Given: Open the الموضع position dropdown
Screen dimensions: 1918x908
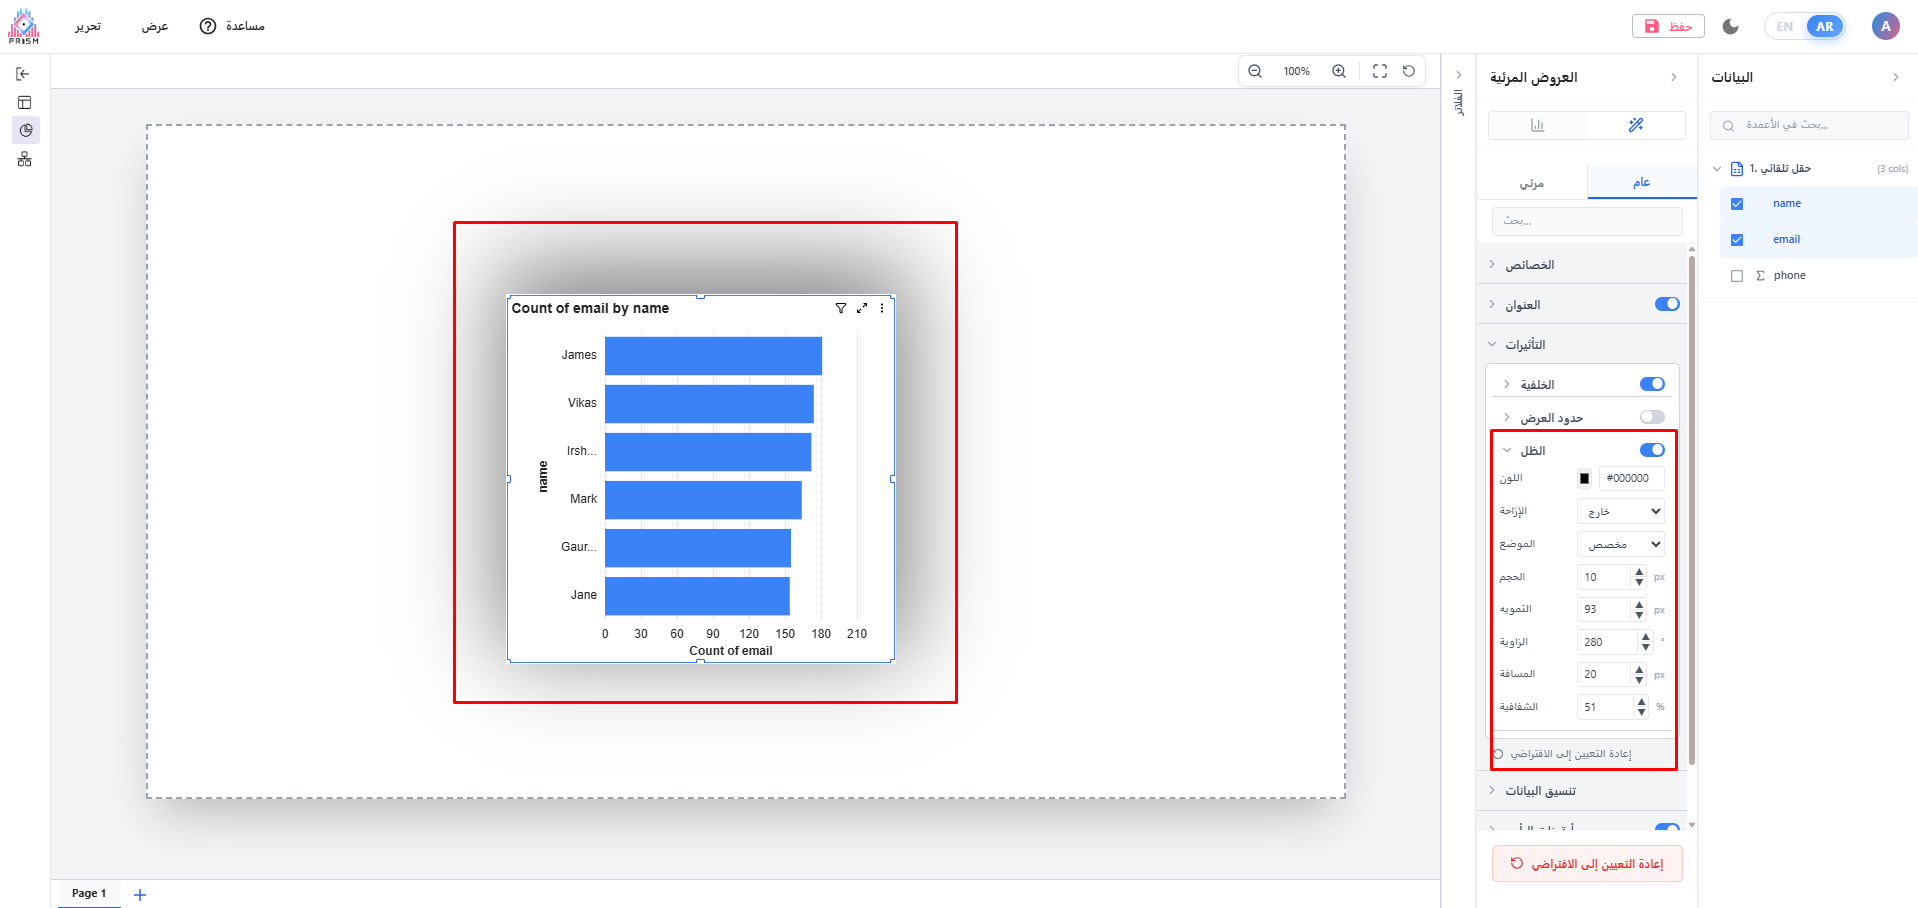Looking at the screenshot, I should tap(1620, 545).
